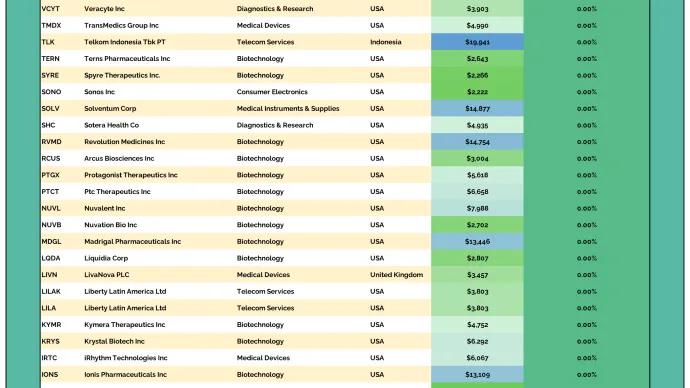
Task: Select Protagonist Therapeutics Inc name
Action: pos(131,175)
